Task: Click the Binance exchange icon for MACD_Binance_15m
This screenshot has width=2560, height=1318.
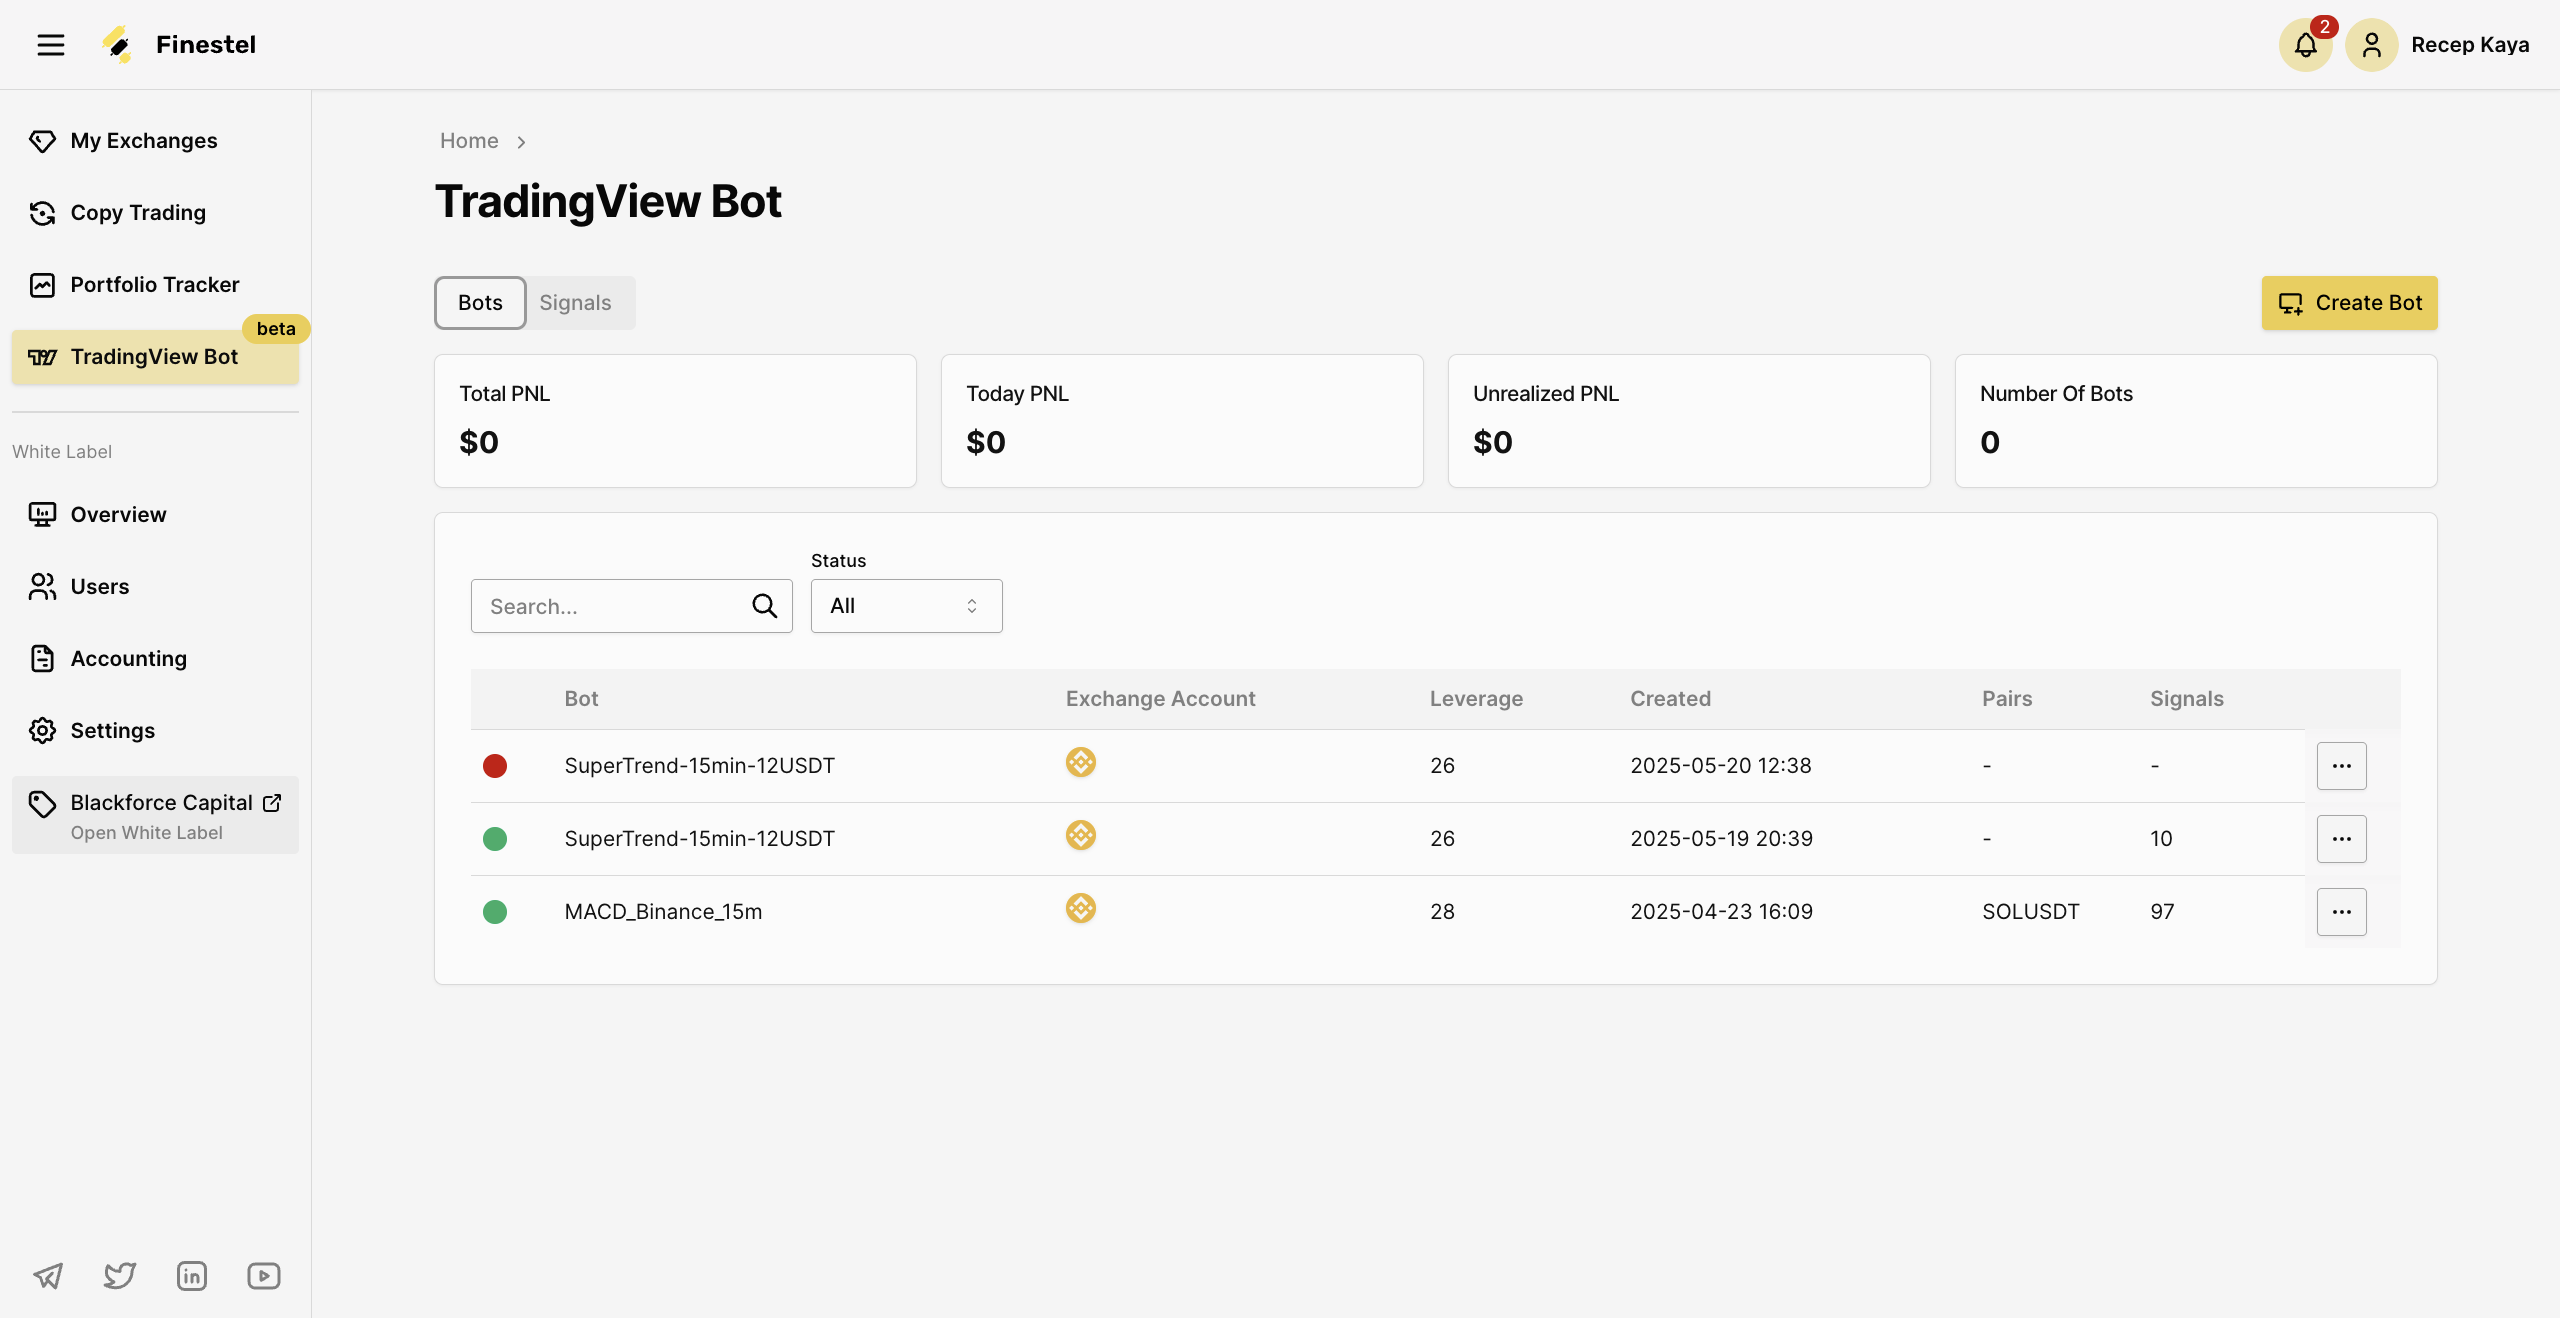Action: tap(1080, 909)
